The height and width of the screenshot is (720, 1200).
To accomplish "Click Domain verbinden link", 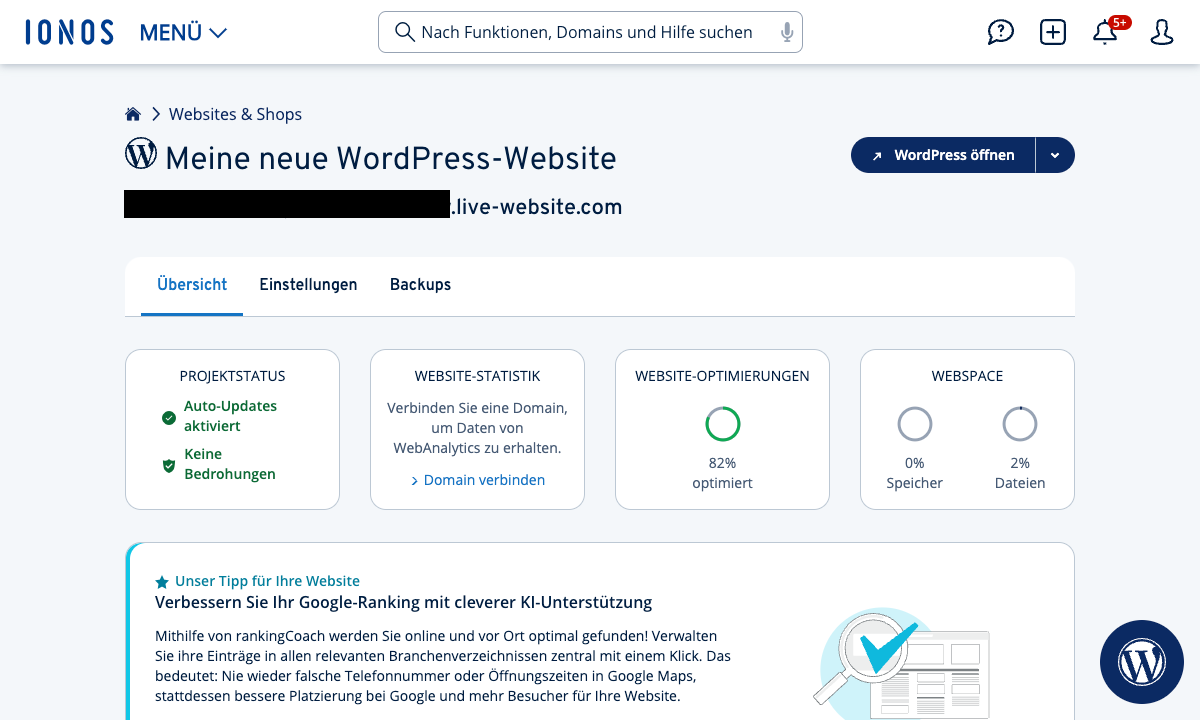I will (x=477, y=480).
